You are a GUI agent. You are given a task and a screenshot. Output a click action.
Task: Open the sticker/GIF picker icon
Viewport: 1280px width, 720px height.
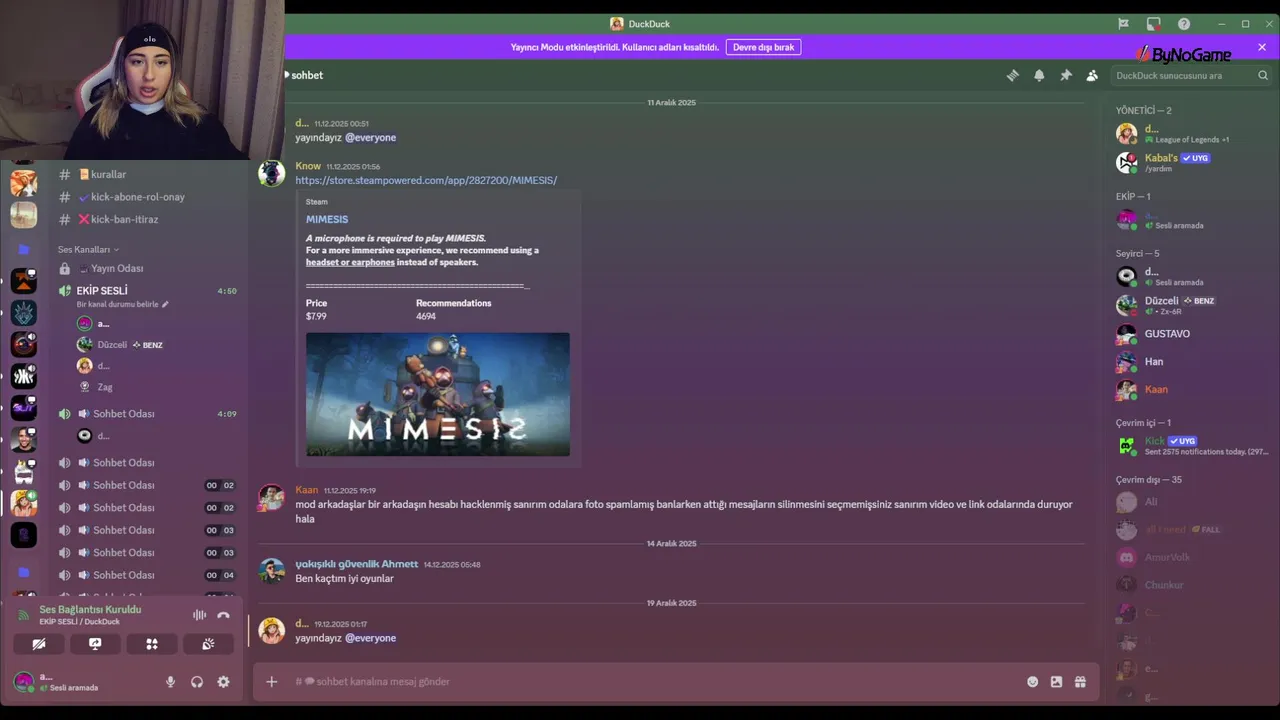[x=1056, y=682]
